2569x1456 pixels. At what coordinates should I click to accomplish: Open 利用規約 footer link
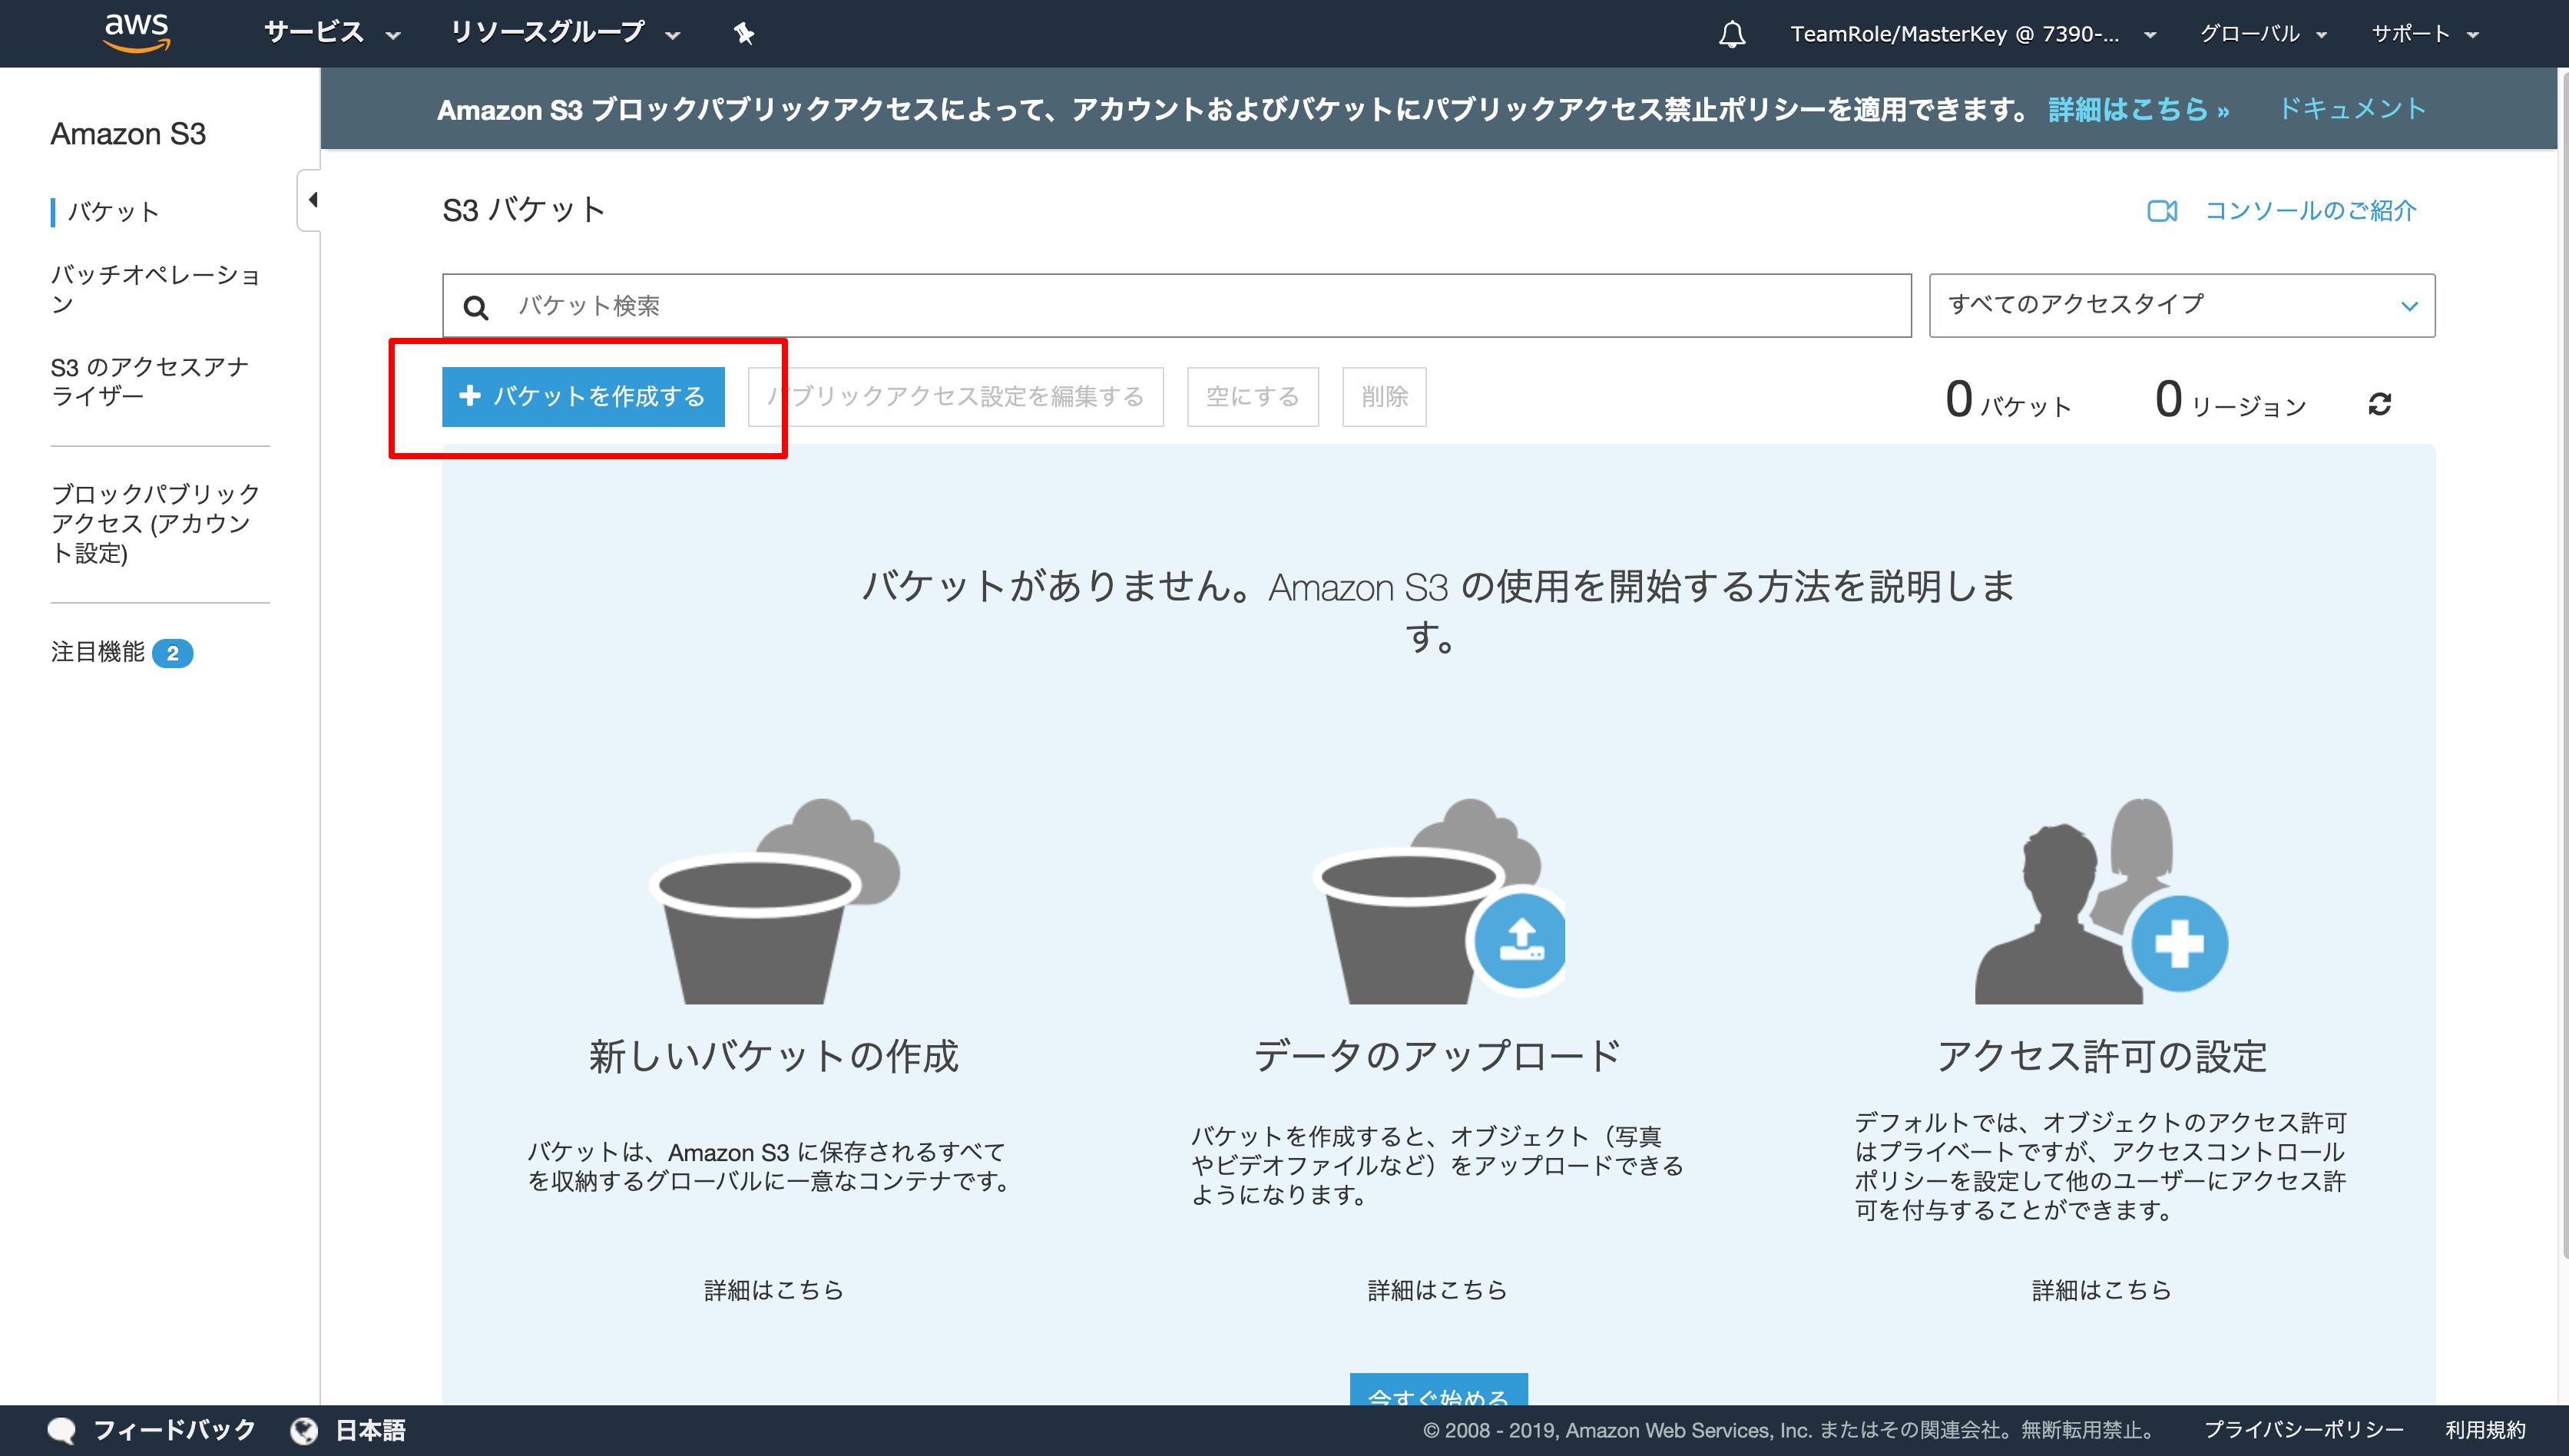2485,1430
